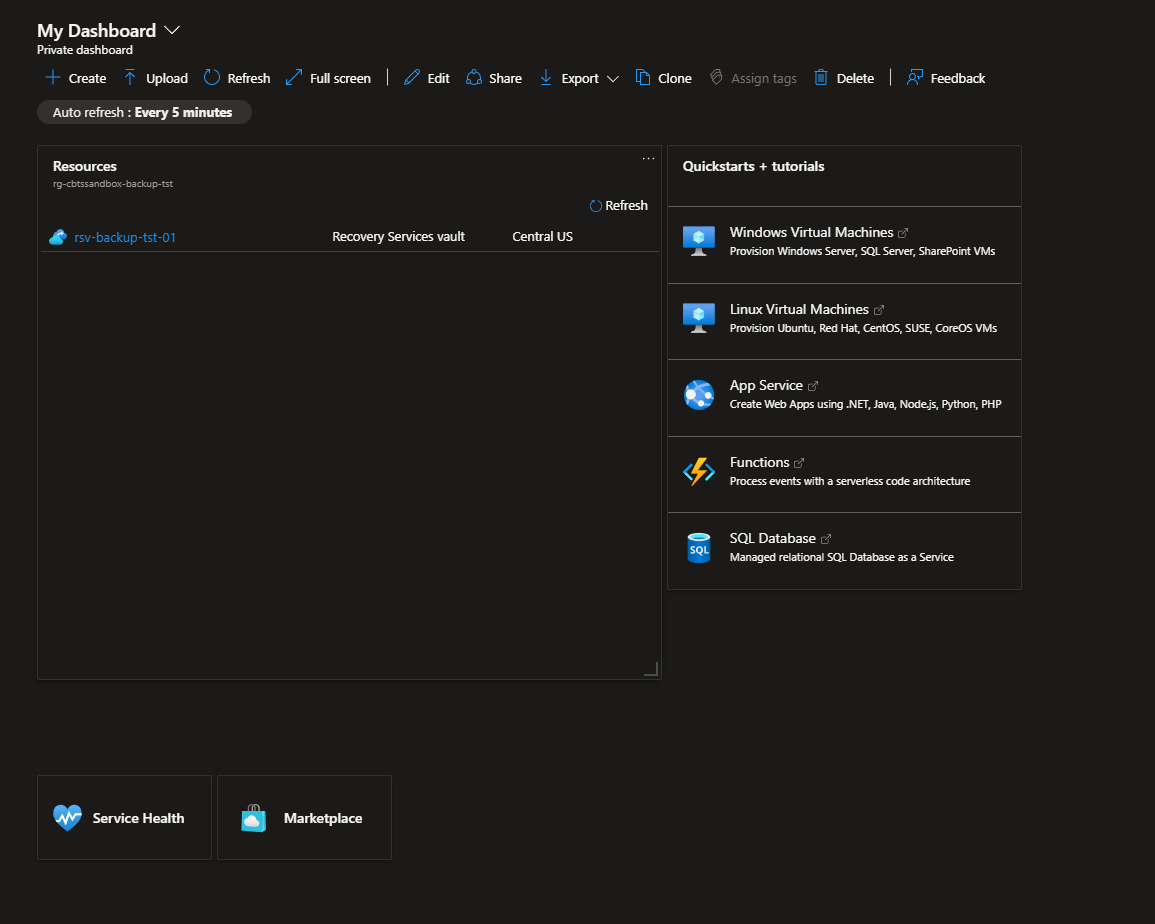
Task: Choose the Share command label
Action: pos(505,78)
